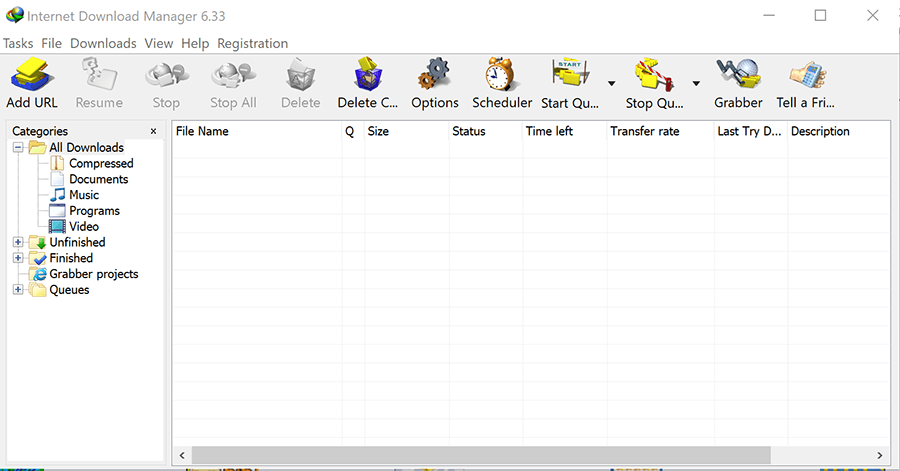900x471 pixels.
Task: Click the Stop toolbar icon
Action: coord(166,76)
